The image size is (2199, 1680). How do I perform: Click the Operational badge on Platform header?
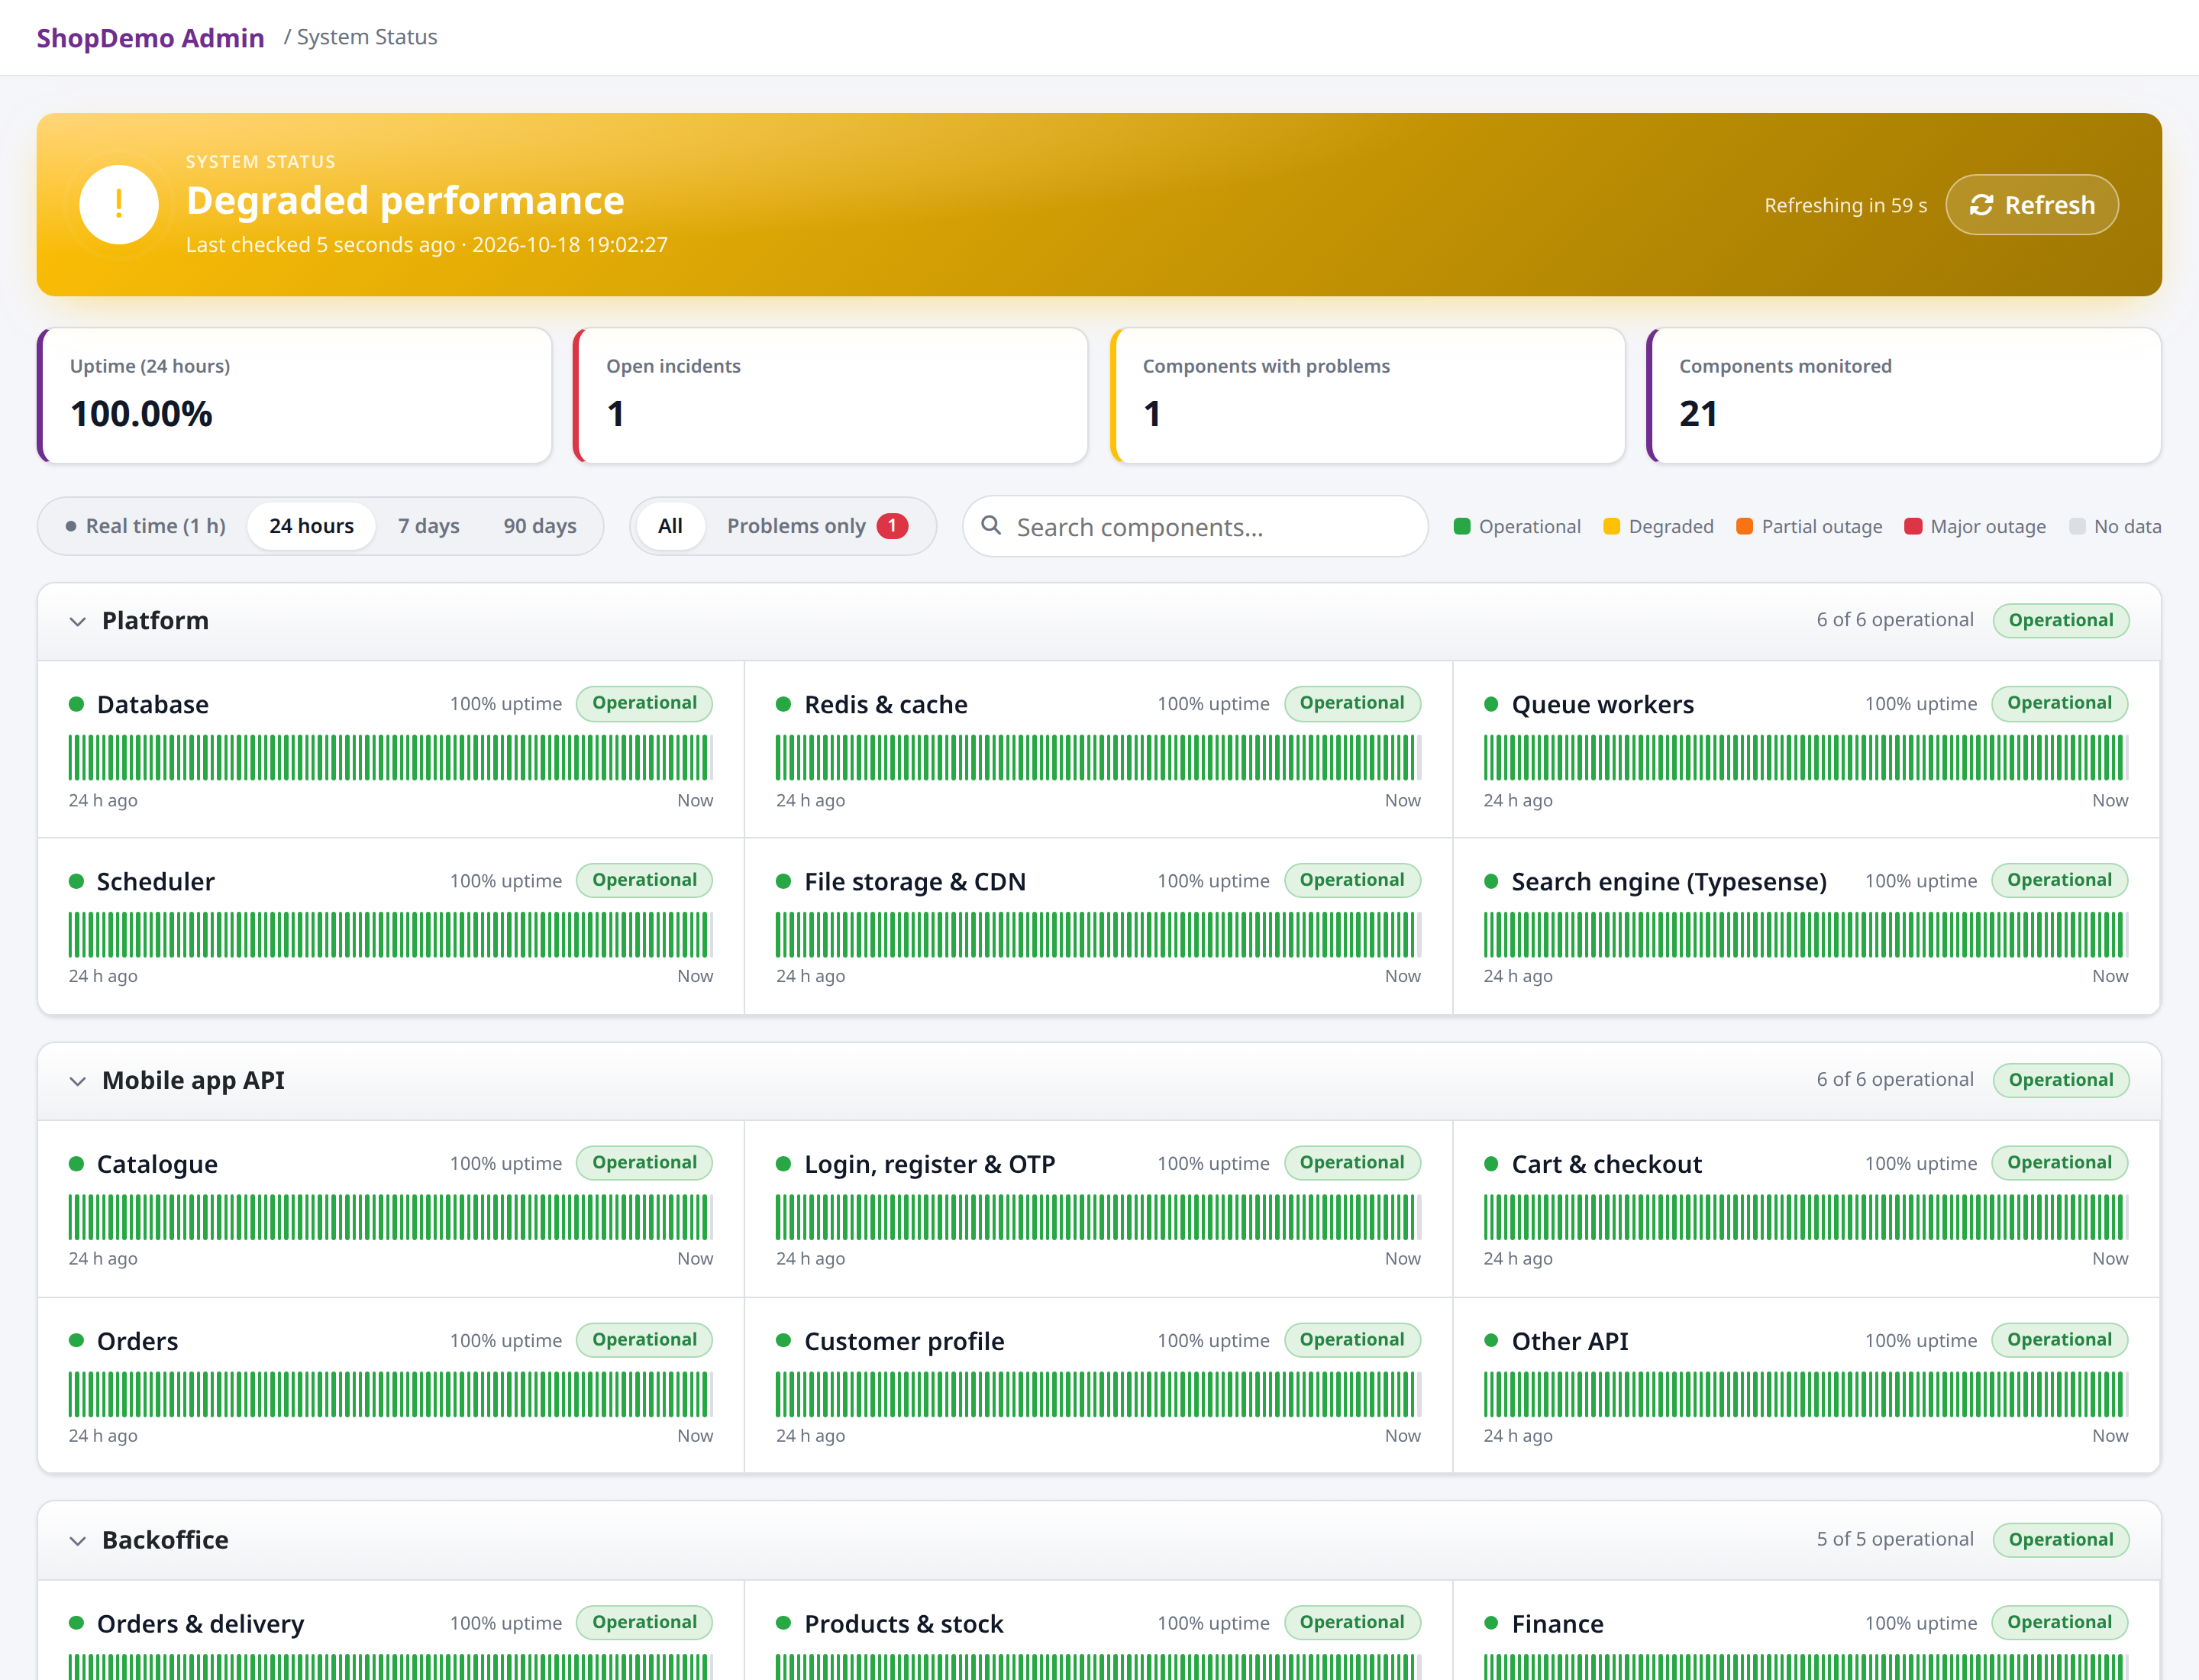[x=2061, y=620]
